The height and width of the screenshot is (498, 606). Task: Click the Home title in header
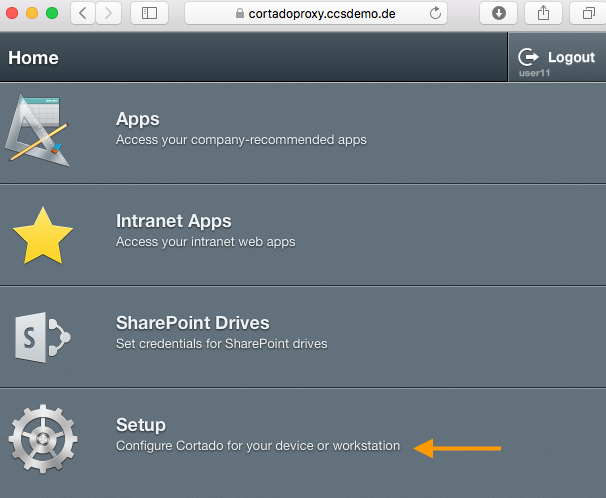pyautogui.click(x=33, y=58)
